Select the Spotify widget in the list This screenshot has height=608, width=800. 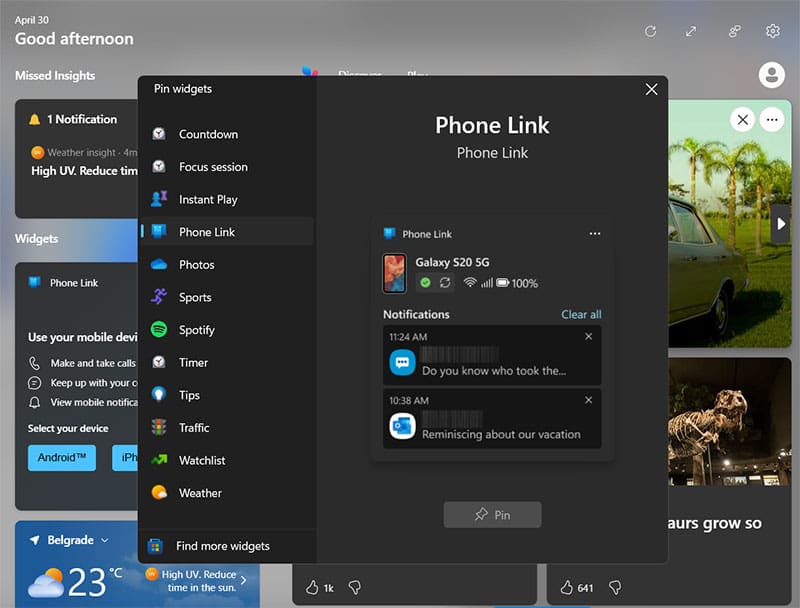click(196, 330)
